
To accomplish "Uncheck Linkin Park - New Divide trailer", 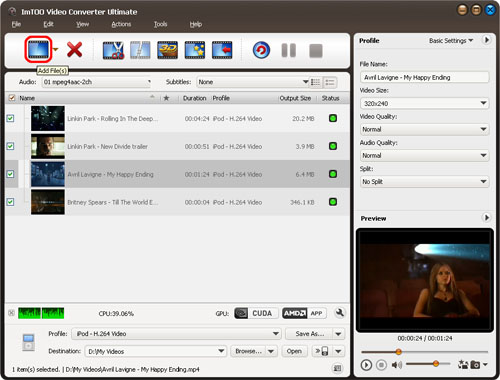I will 10,146.
